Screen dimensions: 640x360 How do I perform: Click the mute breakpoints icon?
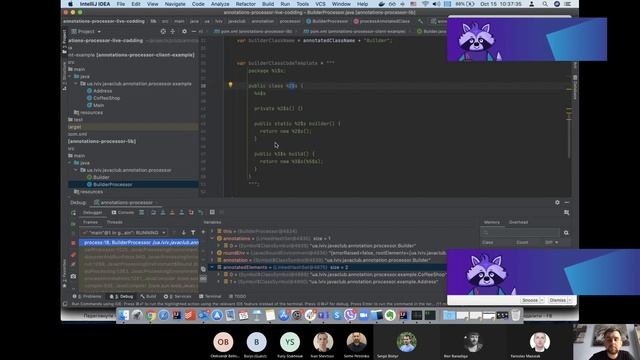(73, 264)
